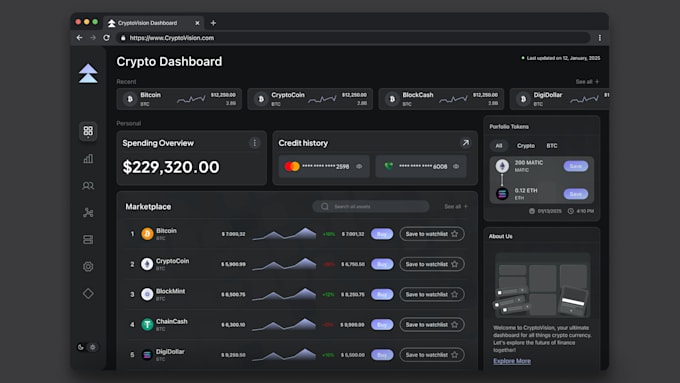
Task: Open the Bitcoin recent card
Action: (179, 99)
